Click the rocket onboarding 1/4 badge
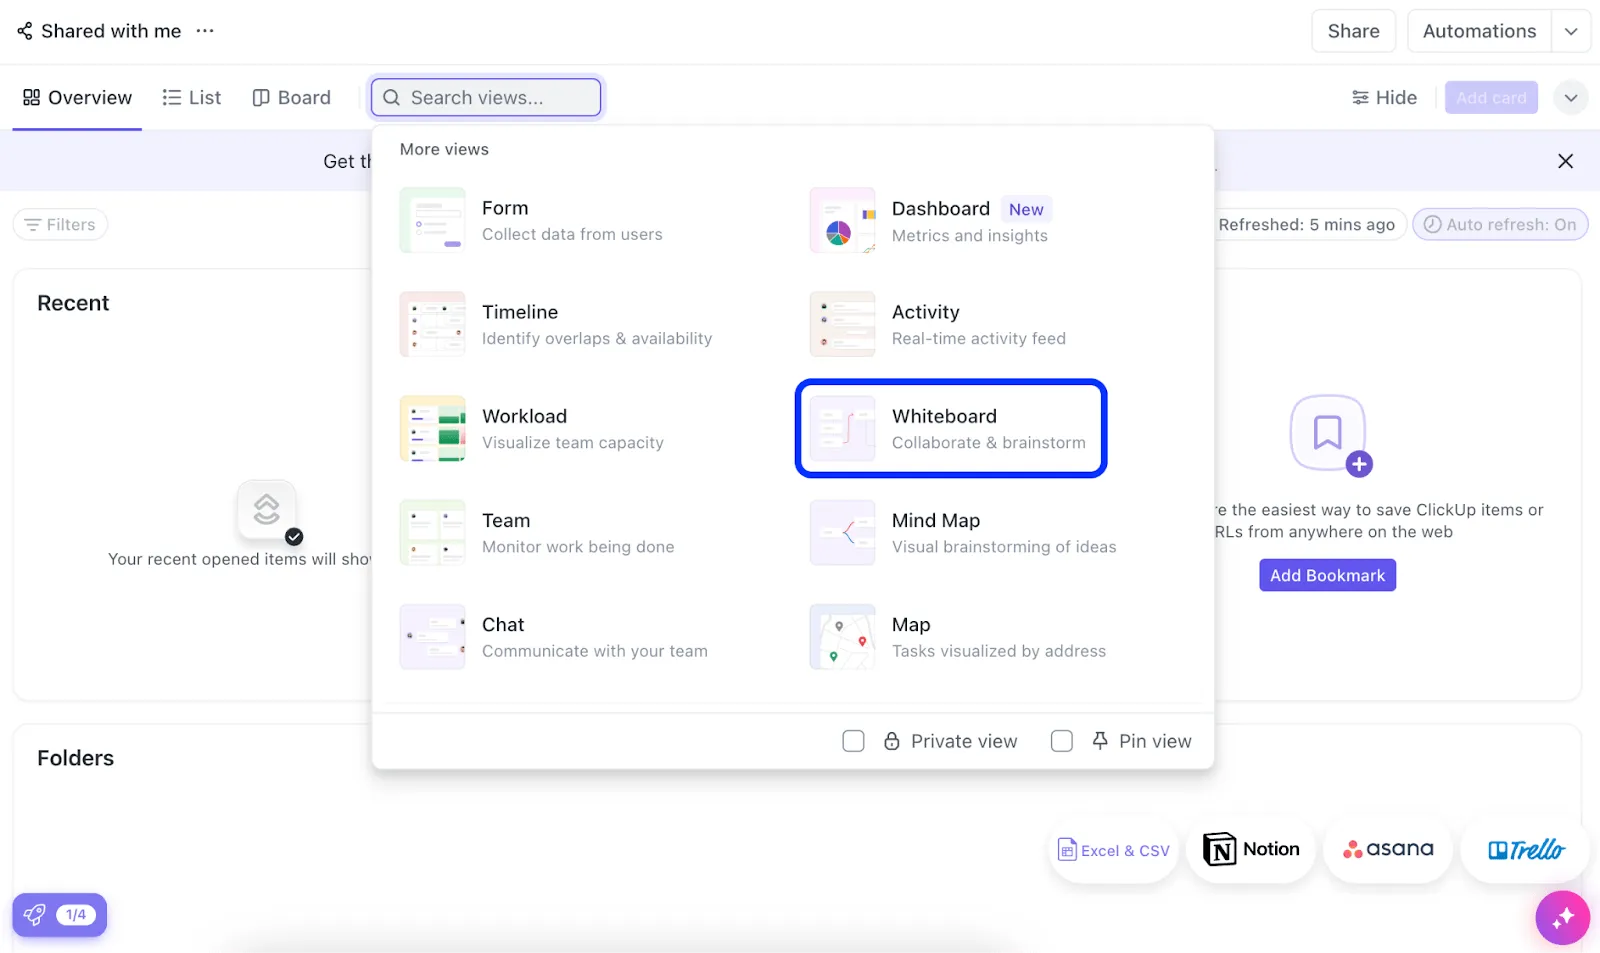The width and height of the screenshot is (1600, 953). coord(59,914)
